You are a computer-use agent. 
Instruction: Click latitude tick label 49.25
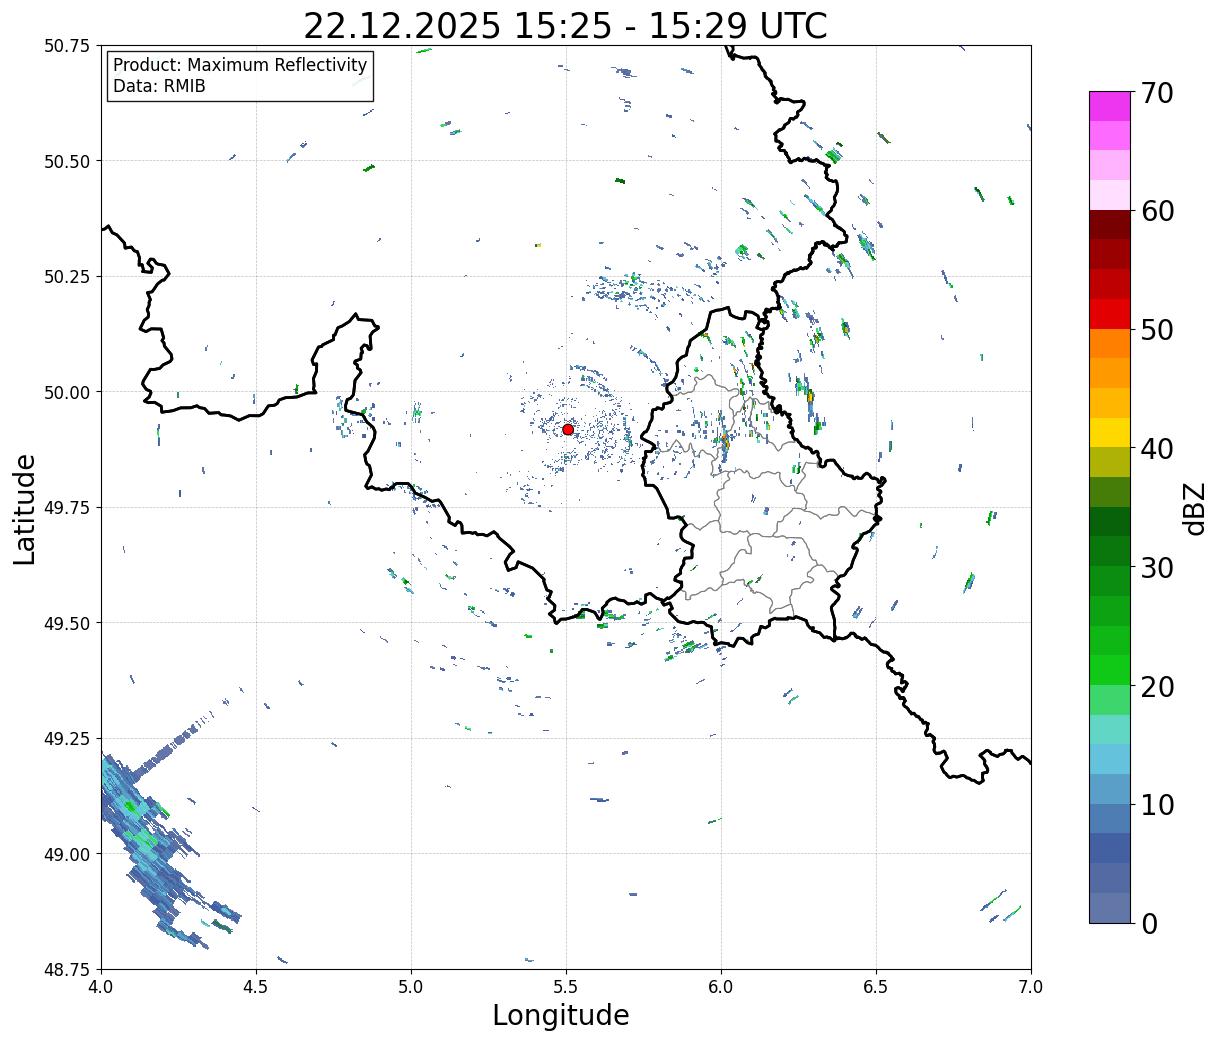(67, 739)
